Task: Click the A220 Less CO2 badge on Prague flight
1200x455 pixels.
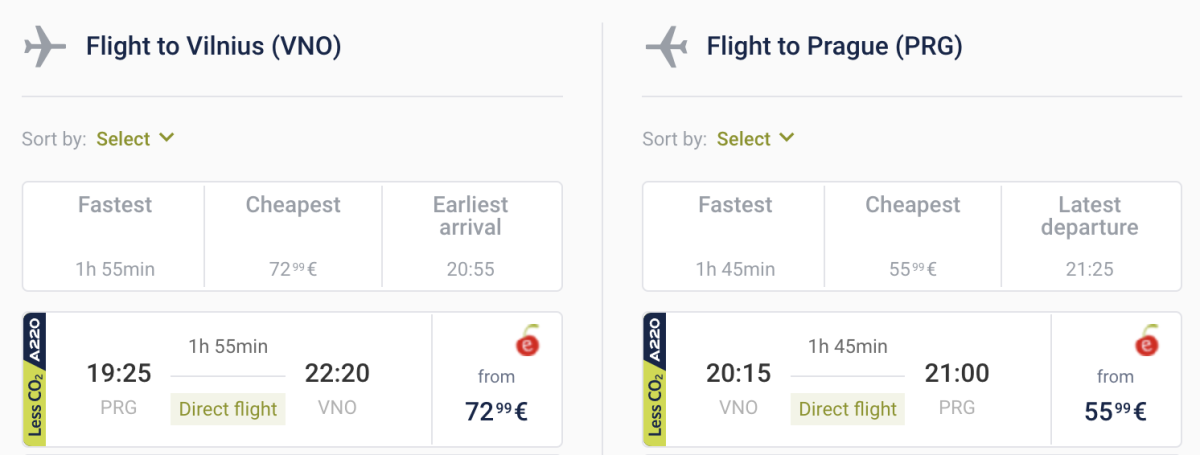Action: point(655,379)
